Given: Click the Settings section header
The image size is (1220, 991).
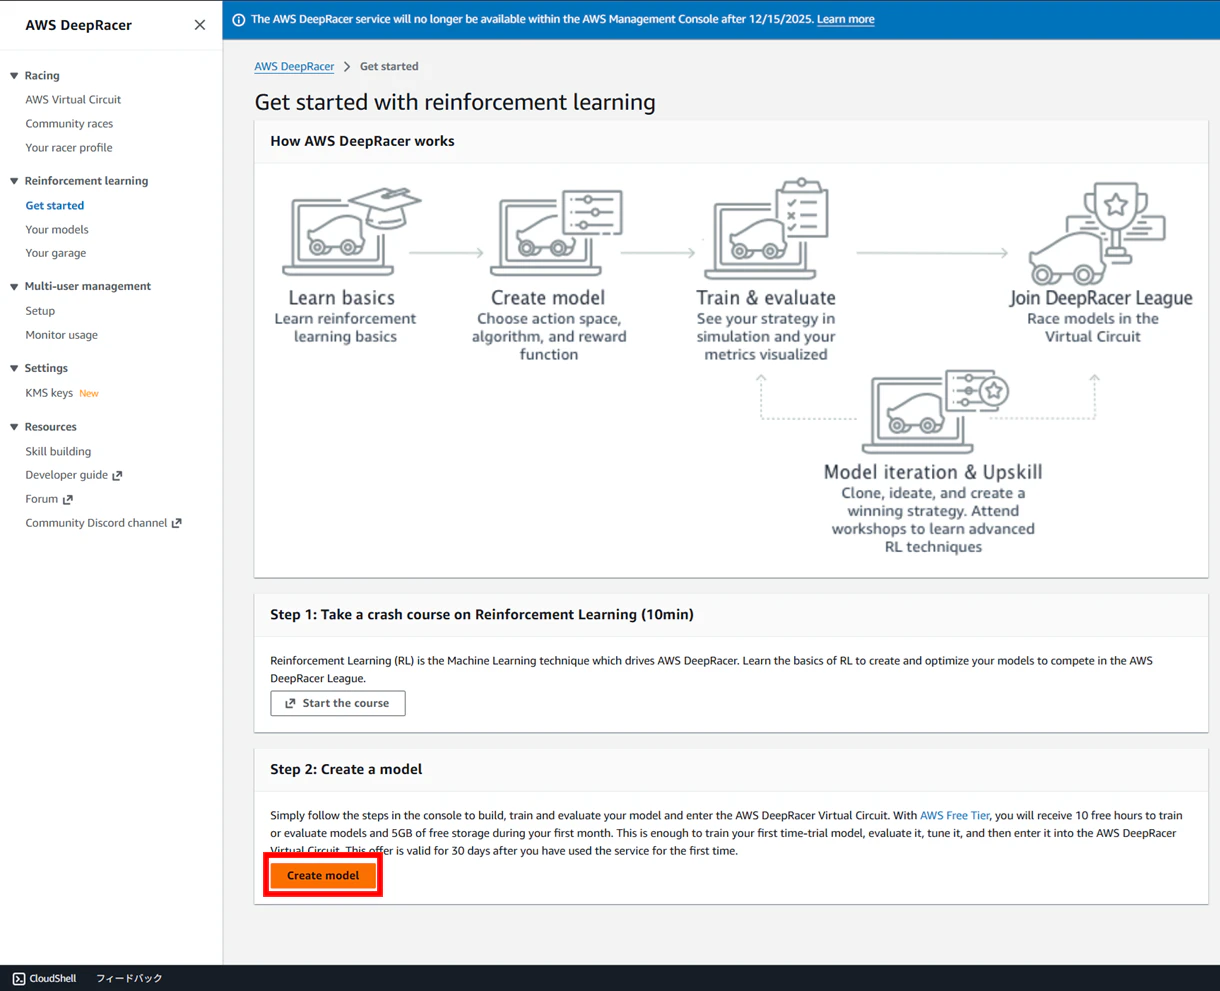Looking at the screenshot, I should (46, 369).
